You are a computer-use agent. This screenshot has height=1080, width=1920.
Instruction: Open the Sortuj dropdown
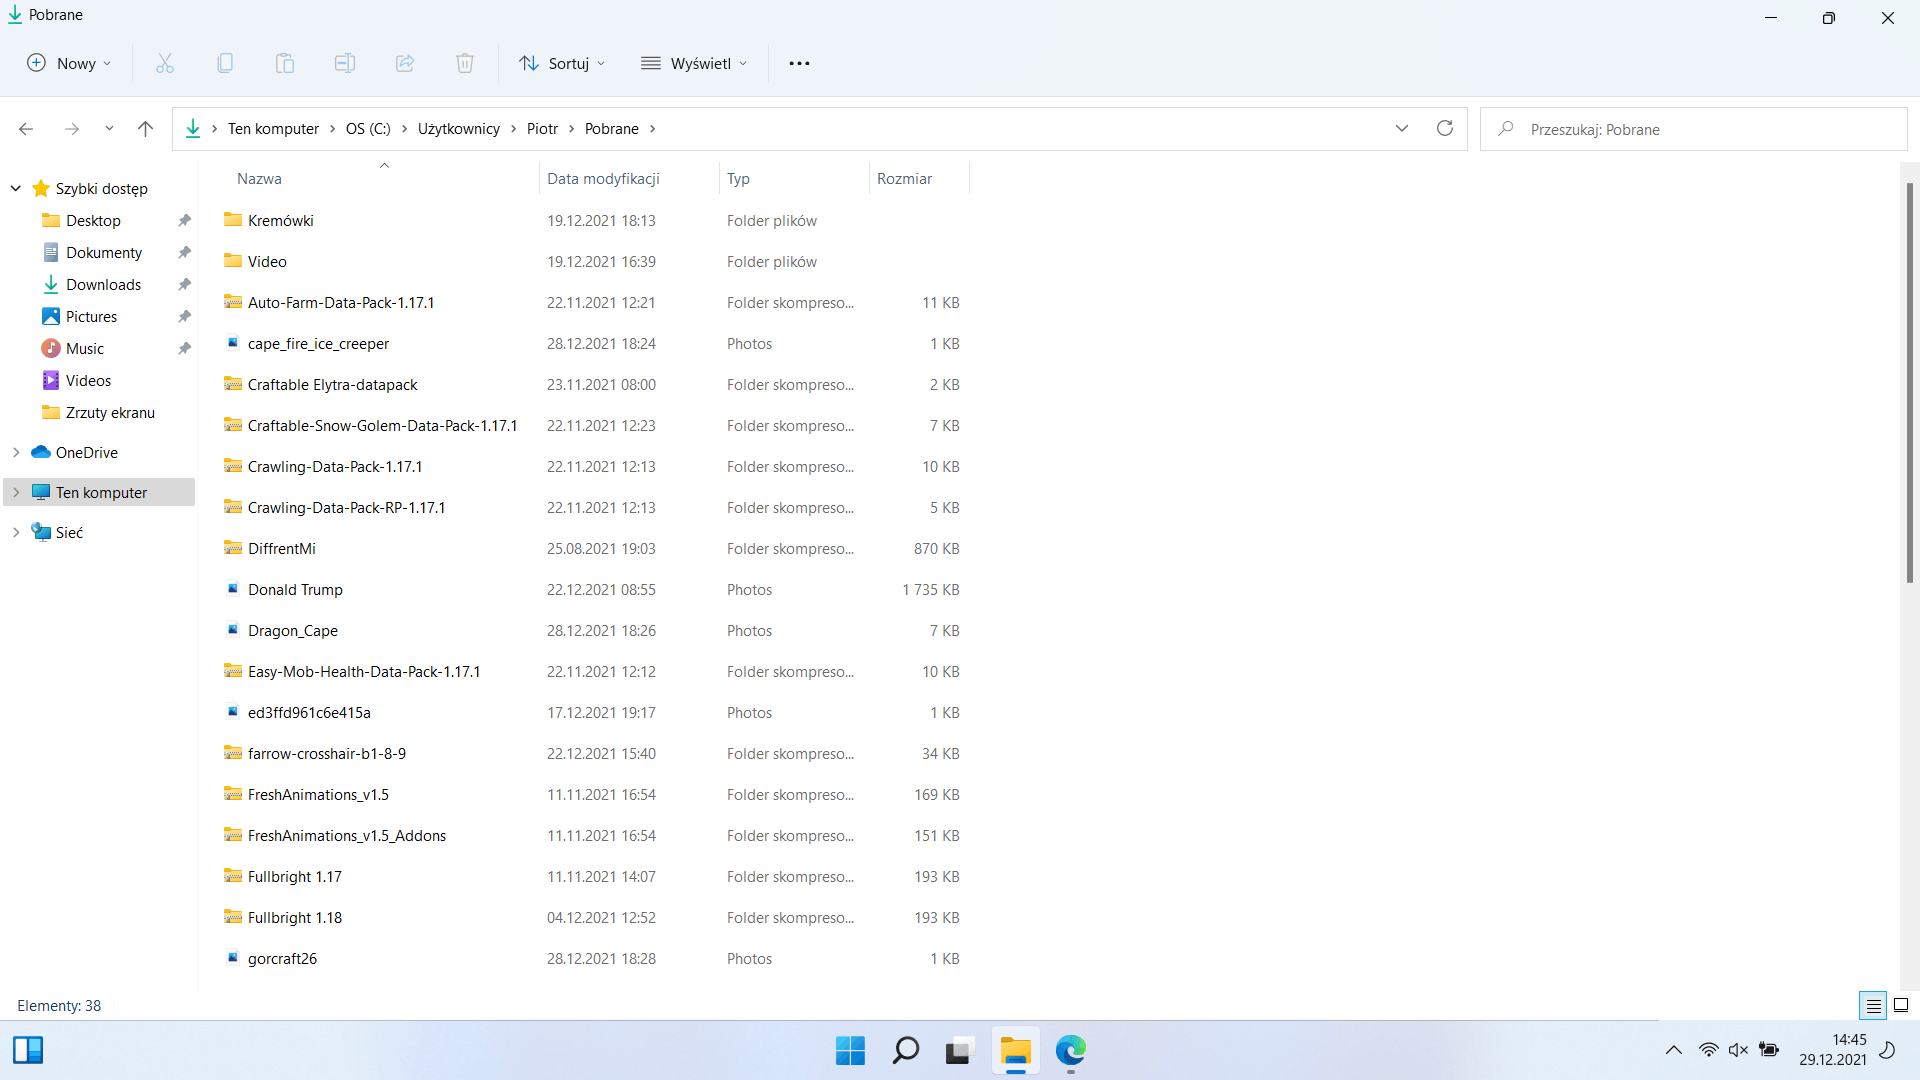point(562,63)
